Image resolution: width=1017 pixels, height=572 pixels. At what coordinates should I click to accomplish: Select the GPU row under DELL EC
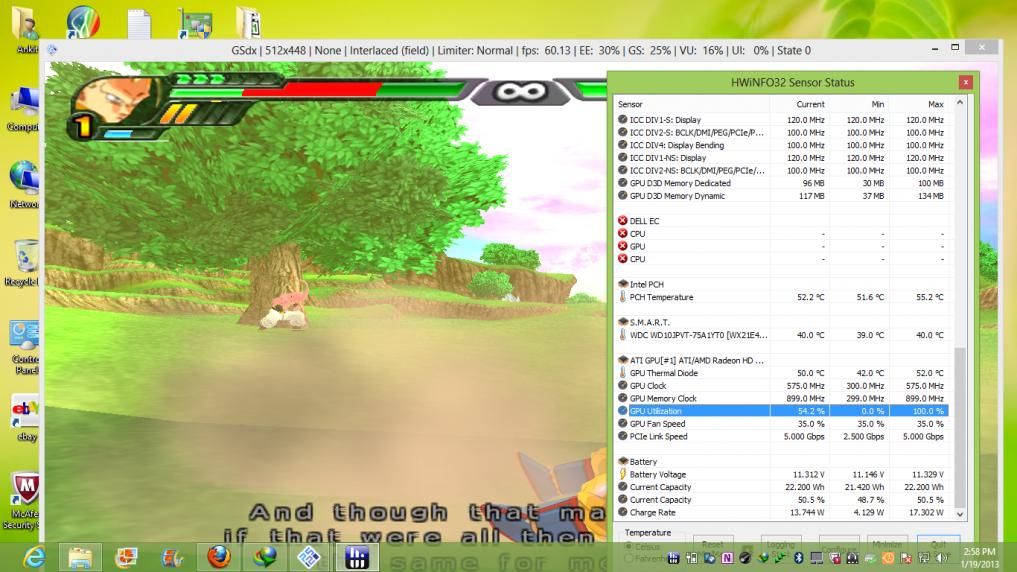782,246
